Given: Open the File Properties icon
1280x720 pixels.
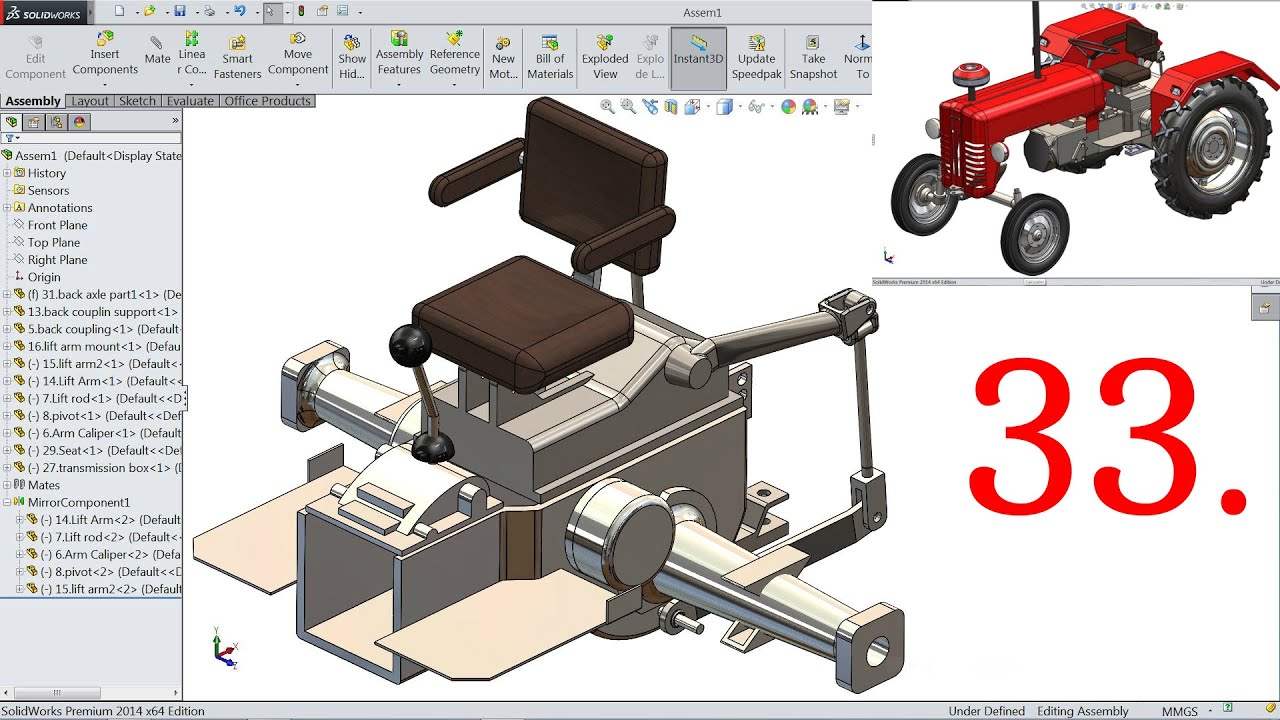Looking at the screenshot, I should tap(321, 12).
